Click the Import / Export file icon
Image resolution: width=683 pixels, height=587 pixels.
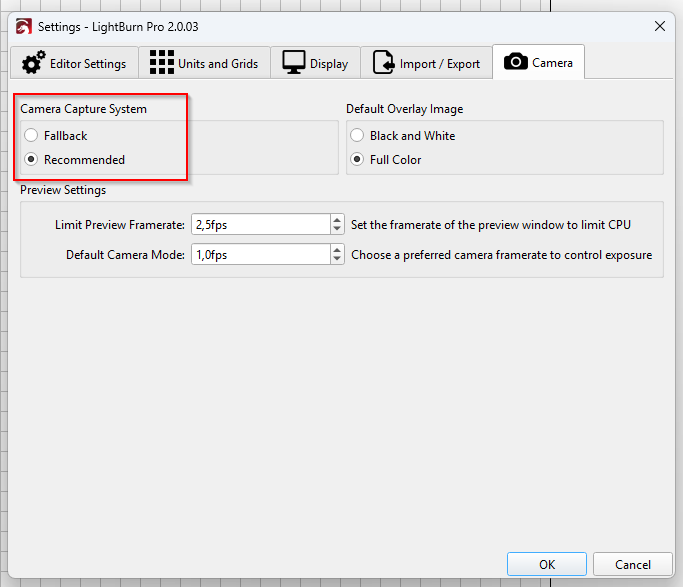[384, 63]
